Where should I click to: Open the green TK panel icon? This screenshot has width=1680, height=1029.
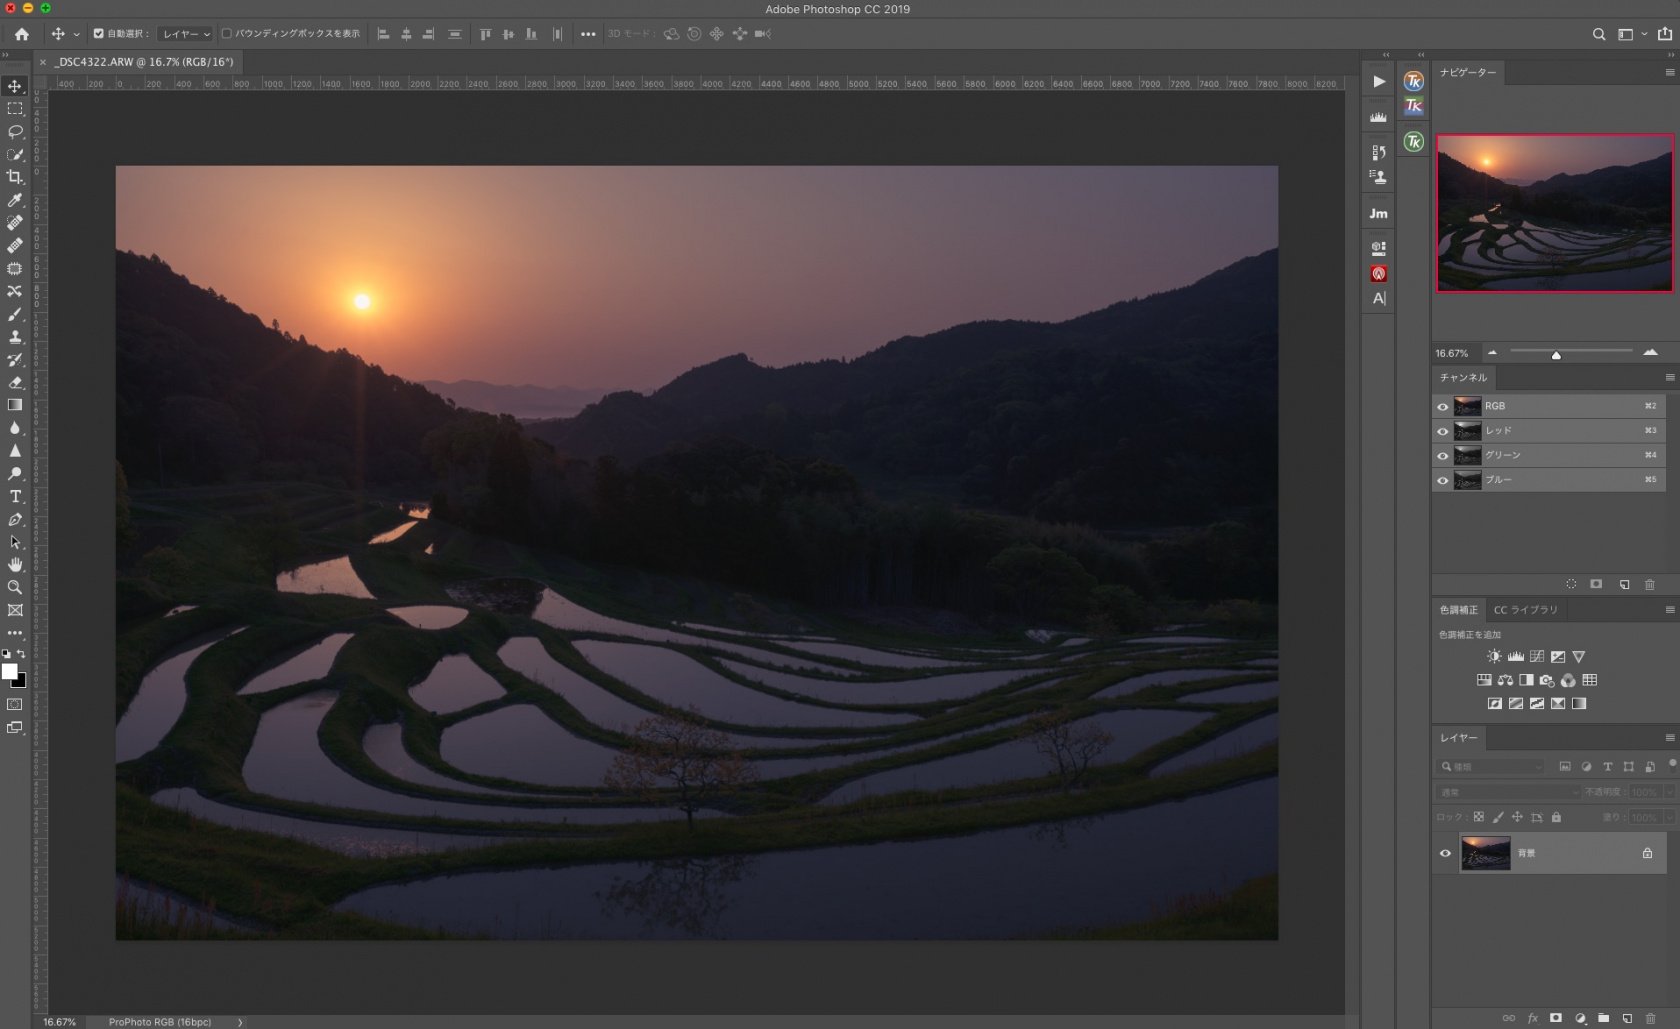pyautogui.click(x=1414, y=142)
